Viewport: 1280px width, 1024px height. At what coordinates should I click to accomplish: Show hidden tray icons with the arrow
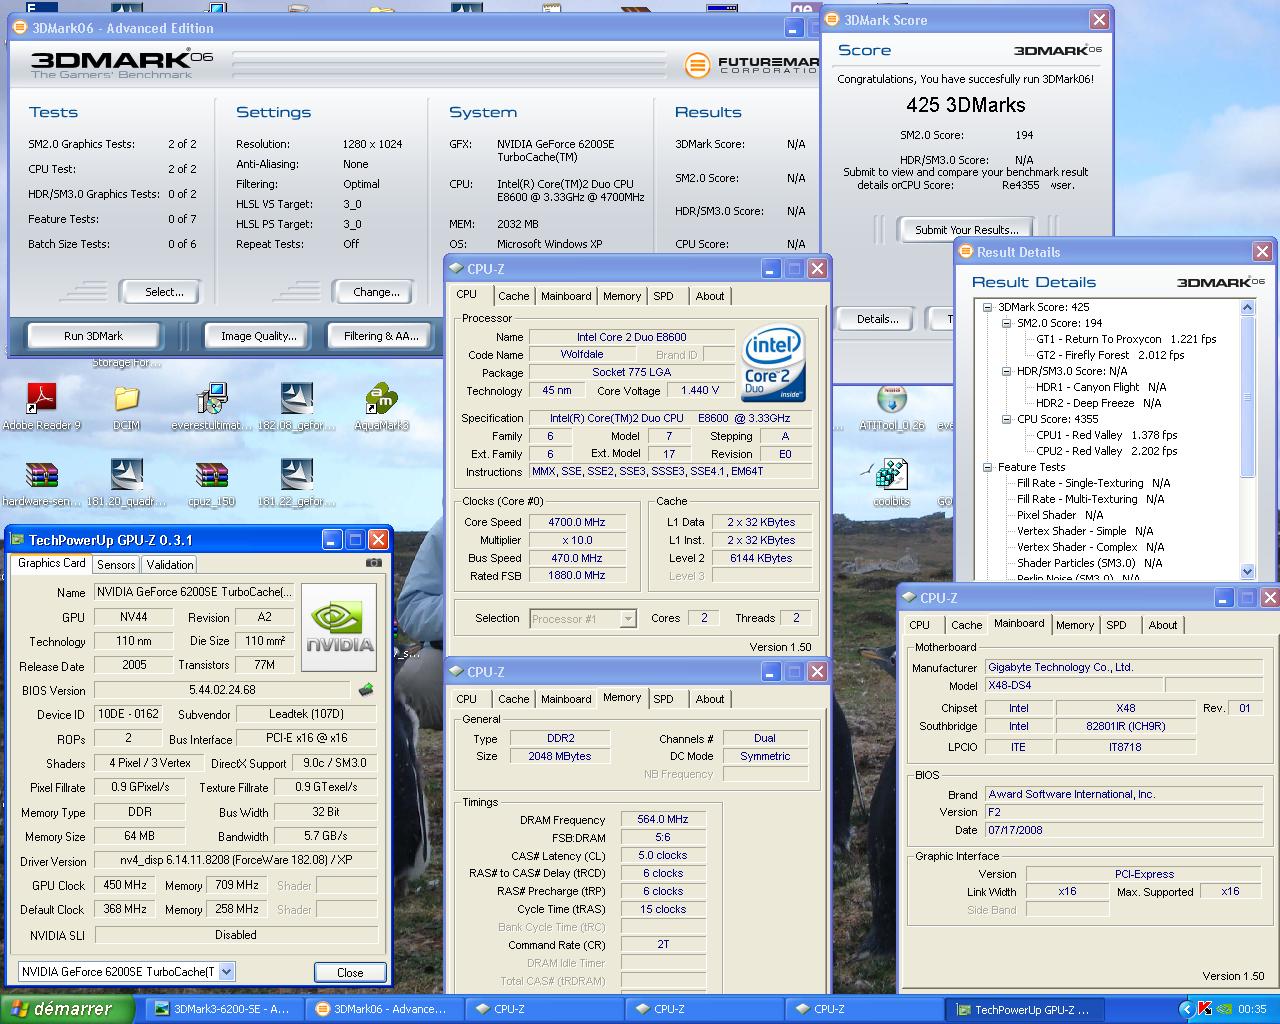pos(1186,1009)
